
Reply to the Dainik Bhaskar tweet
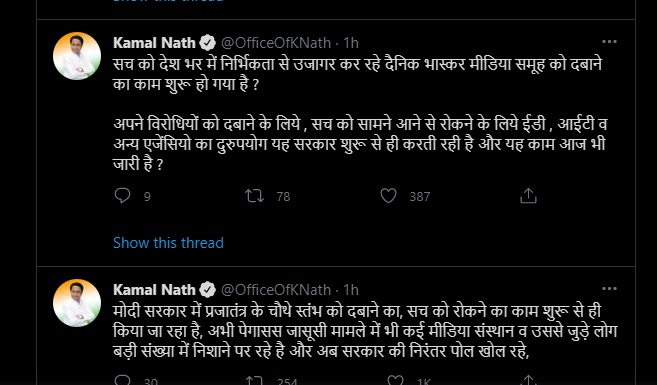(122, 196)
